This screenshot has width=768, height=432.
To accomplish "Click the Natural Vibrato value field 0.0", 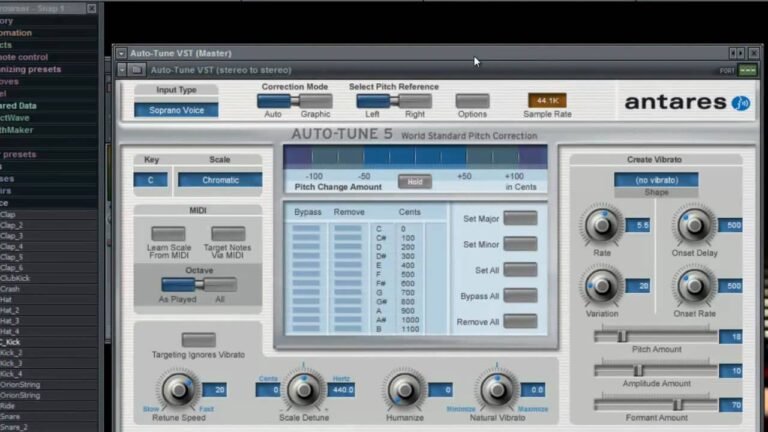I will (x=532, y=390).
